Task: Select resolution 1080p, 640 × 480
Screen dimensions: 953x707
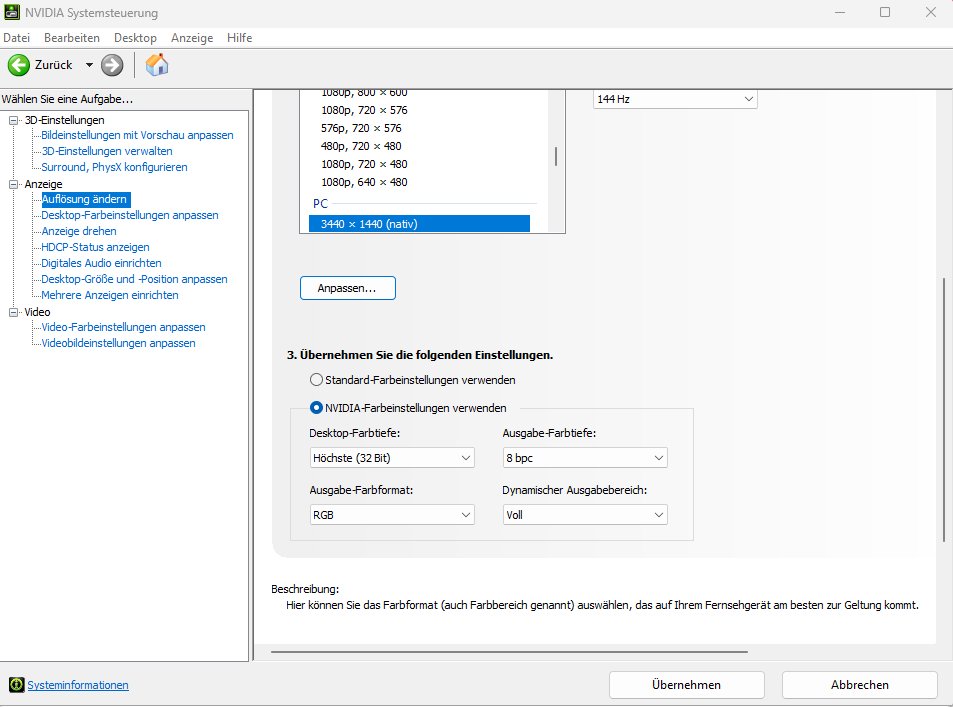Action: (x=365, y=182)
